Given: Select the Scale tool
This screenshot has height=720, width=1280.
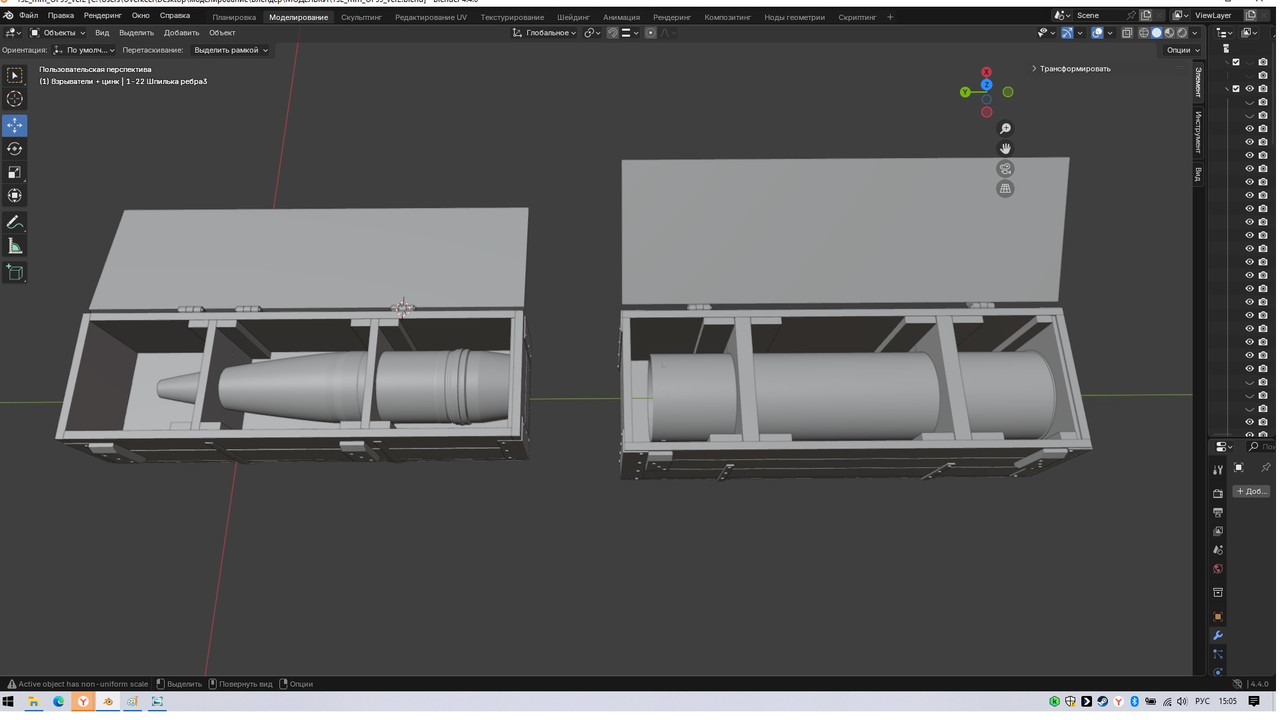Looking at the screenshot, I should [14, 172].
